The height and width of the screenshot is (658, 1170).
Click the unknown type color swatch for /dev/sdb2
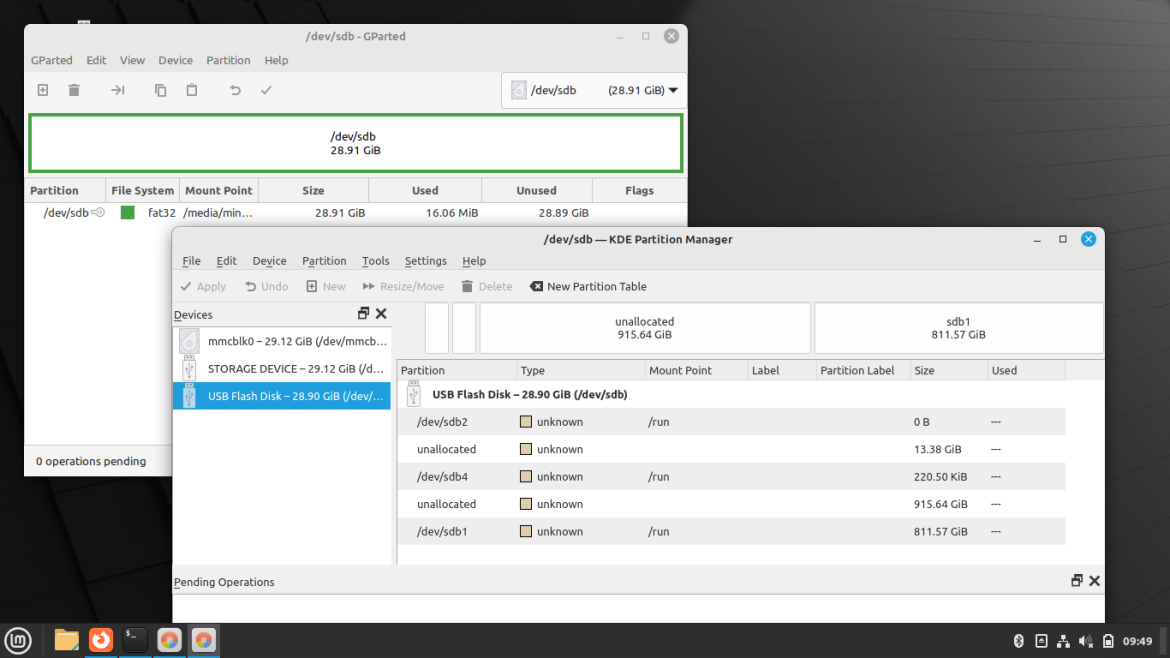[526, 422]
